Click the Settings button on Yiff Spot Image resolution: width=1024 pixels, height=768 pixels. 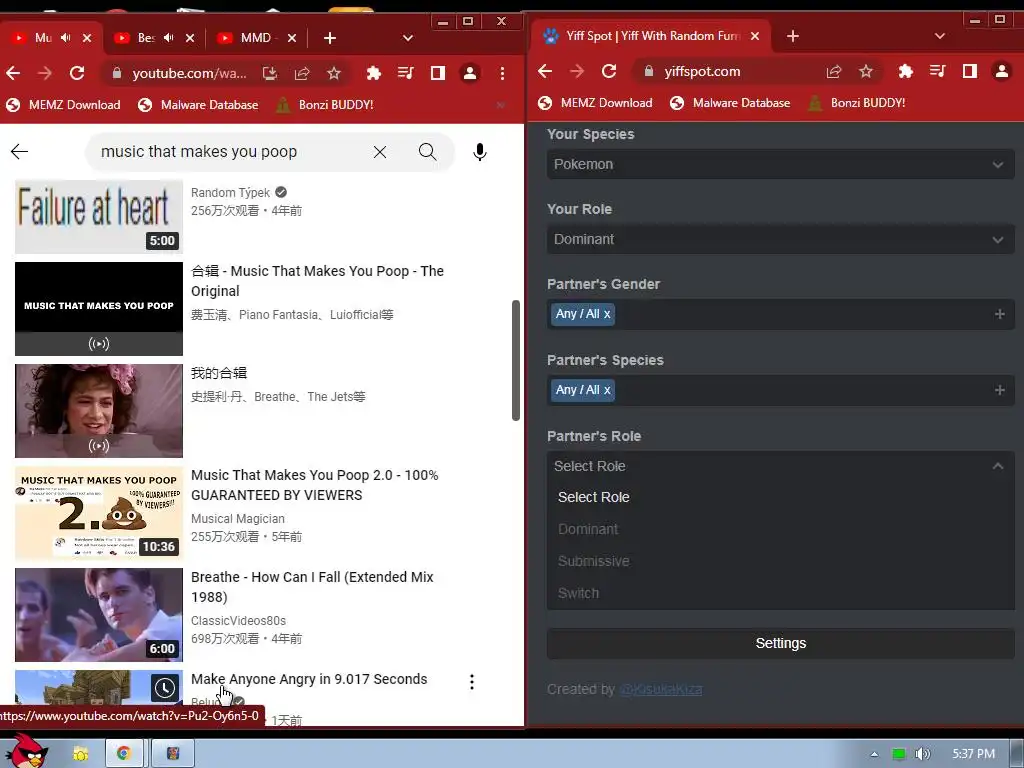point(780,643)
